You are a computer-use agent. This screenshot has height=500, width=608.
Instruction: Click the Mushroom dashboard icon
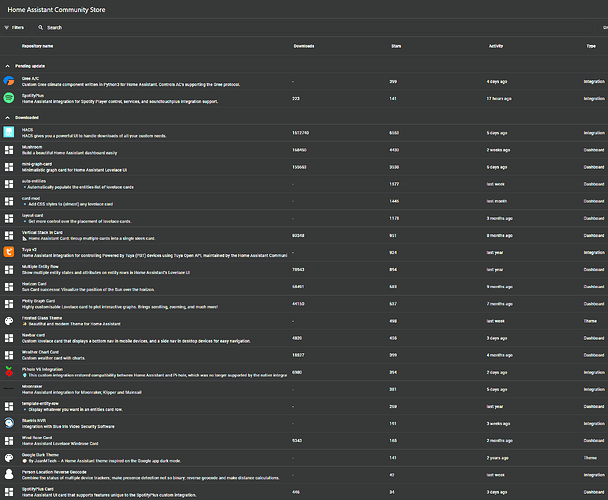(9, 149)
